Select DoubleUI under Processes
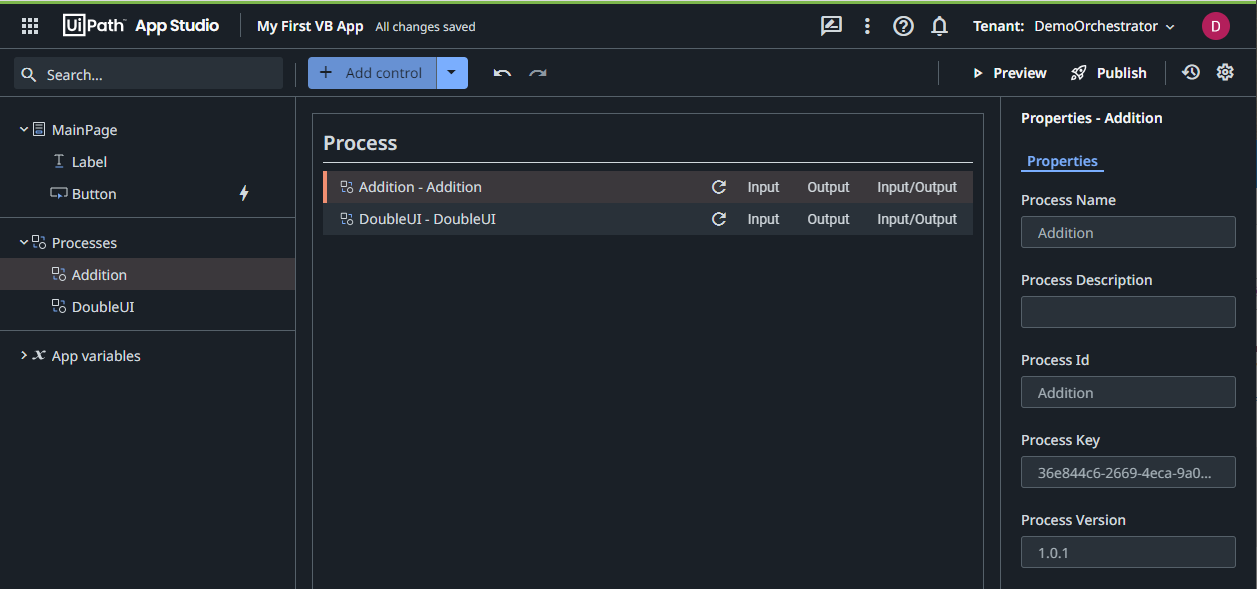 101,306
